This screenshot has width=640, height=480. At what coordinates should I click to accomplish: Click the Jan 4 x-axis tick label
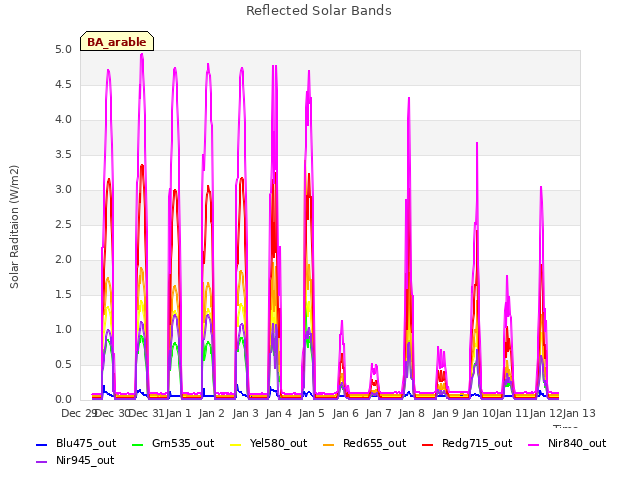[x=278, y=413]
